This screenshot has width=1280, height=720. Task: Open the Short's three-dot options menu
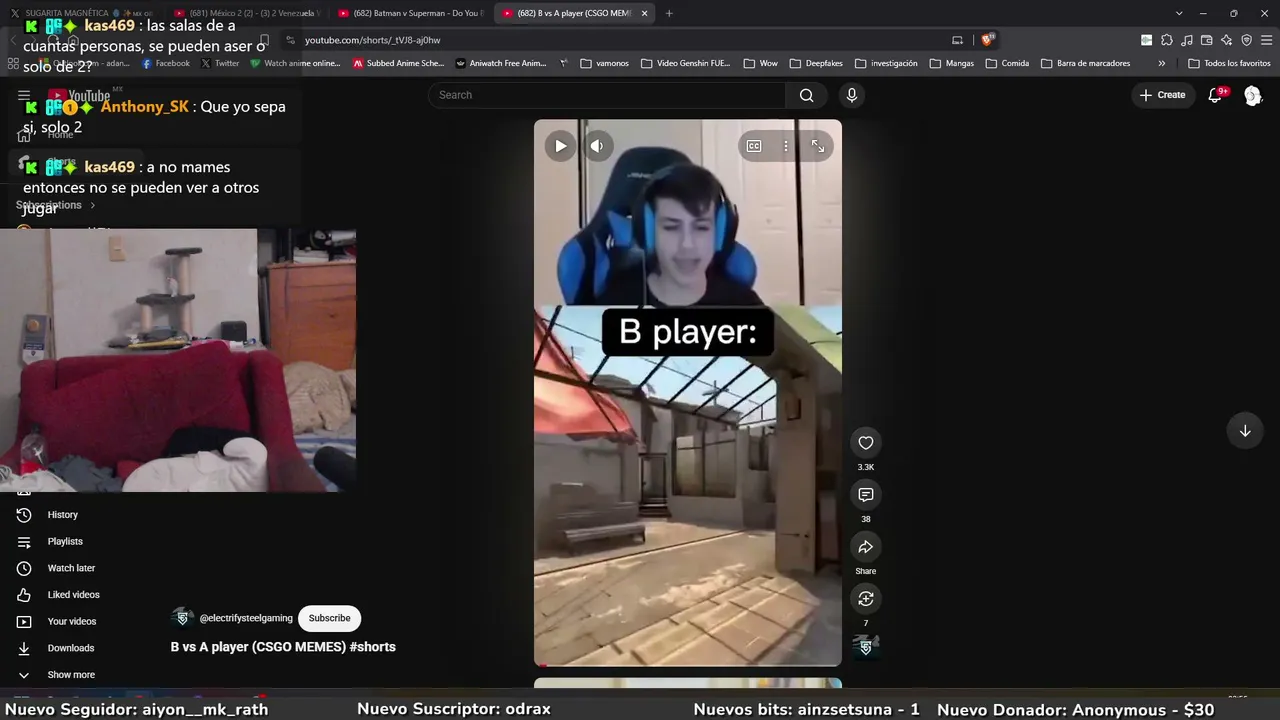pyautogui.click(x=786, y=146)
